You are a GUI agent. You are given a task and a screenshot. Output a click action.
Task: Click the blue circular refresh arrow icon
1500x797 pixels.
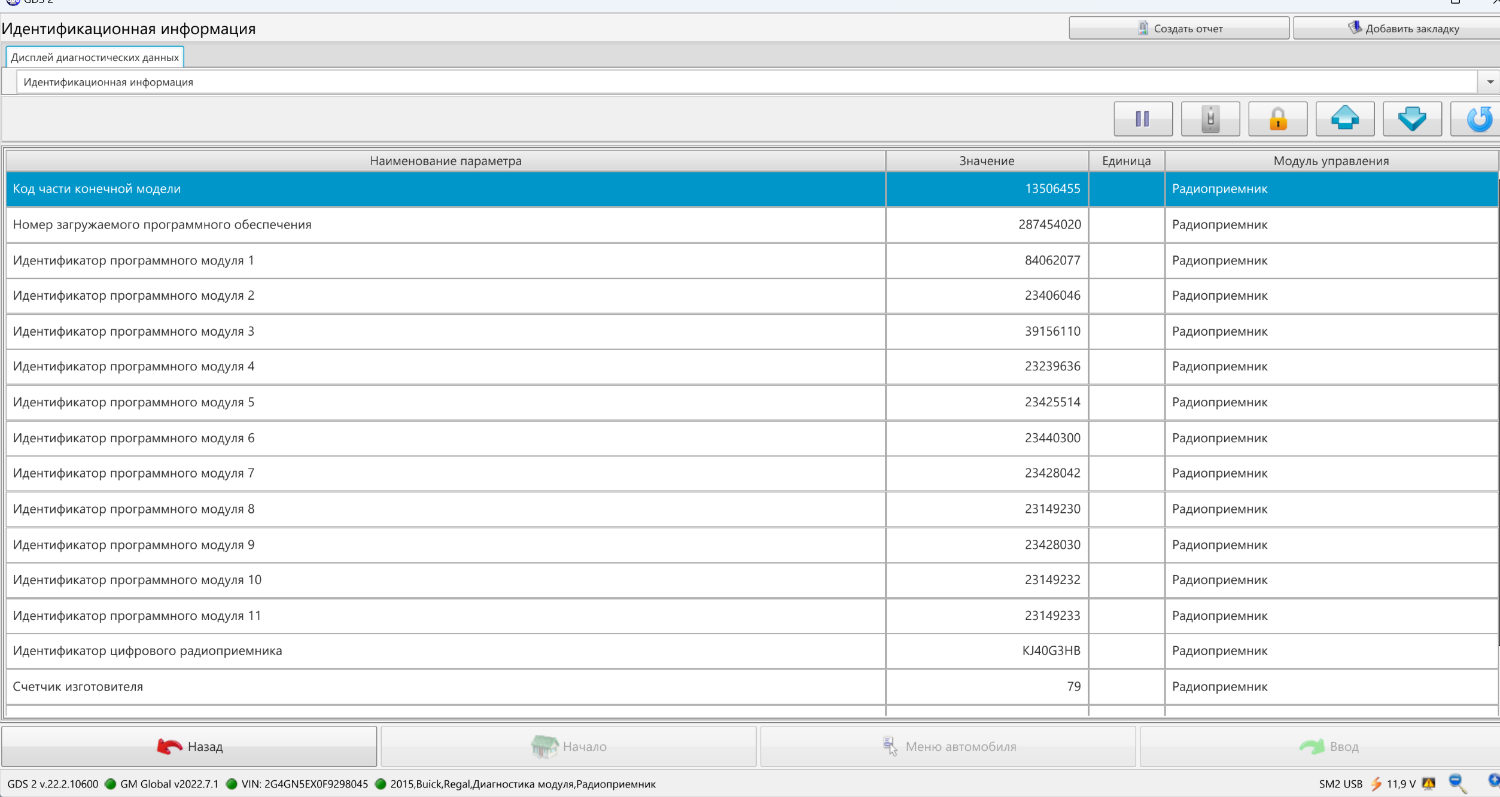coord(1478,119)
